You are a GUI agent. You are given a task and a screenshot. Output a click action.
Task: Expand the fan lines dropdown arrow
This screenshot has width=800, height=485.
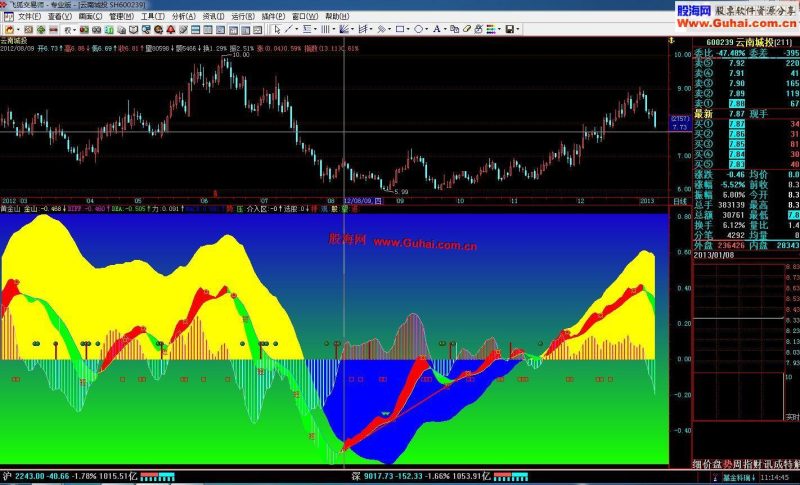click(353, 30)
